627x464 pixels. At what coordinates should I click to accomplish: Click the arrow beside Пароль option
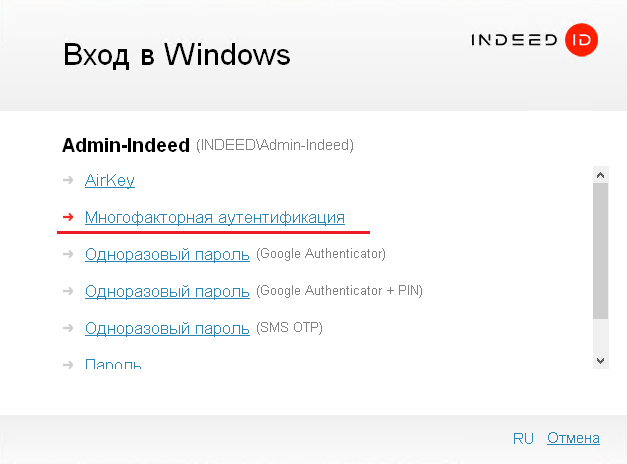pos(67,364)
